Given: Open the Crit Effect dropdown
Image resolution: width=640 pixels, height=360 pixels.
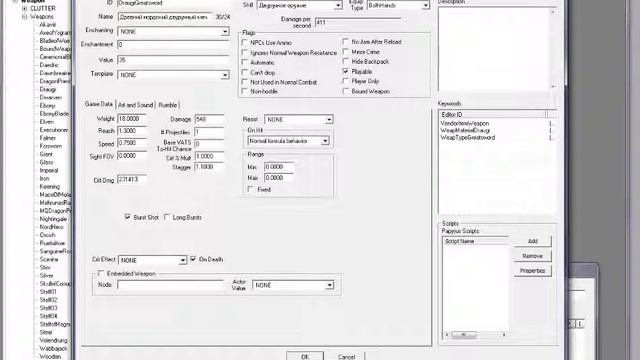Looking at the screenshot, I should tap(182, 260).
